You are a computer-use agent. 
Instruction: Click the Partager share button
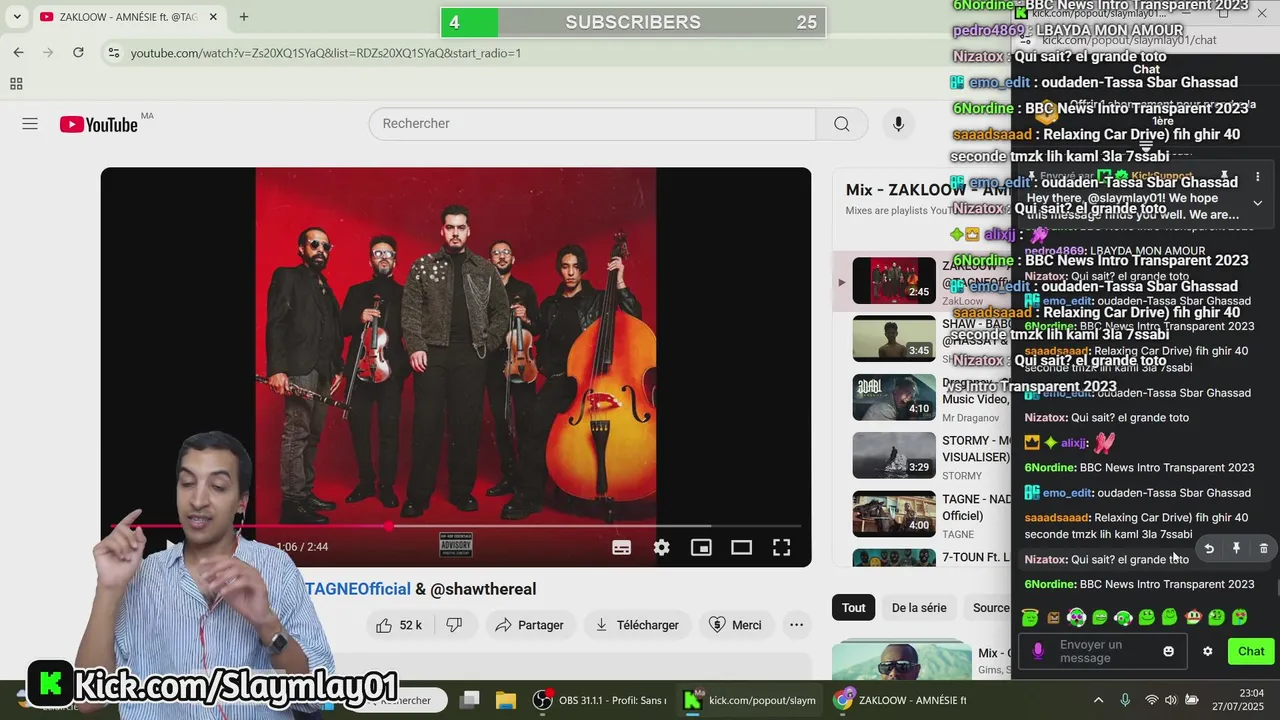click(x=529, y=625)
